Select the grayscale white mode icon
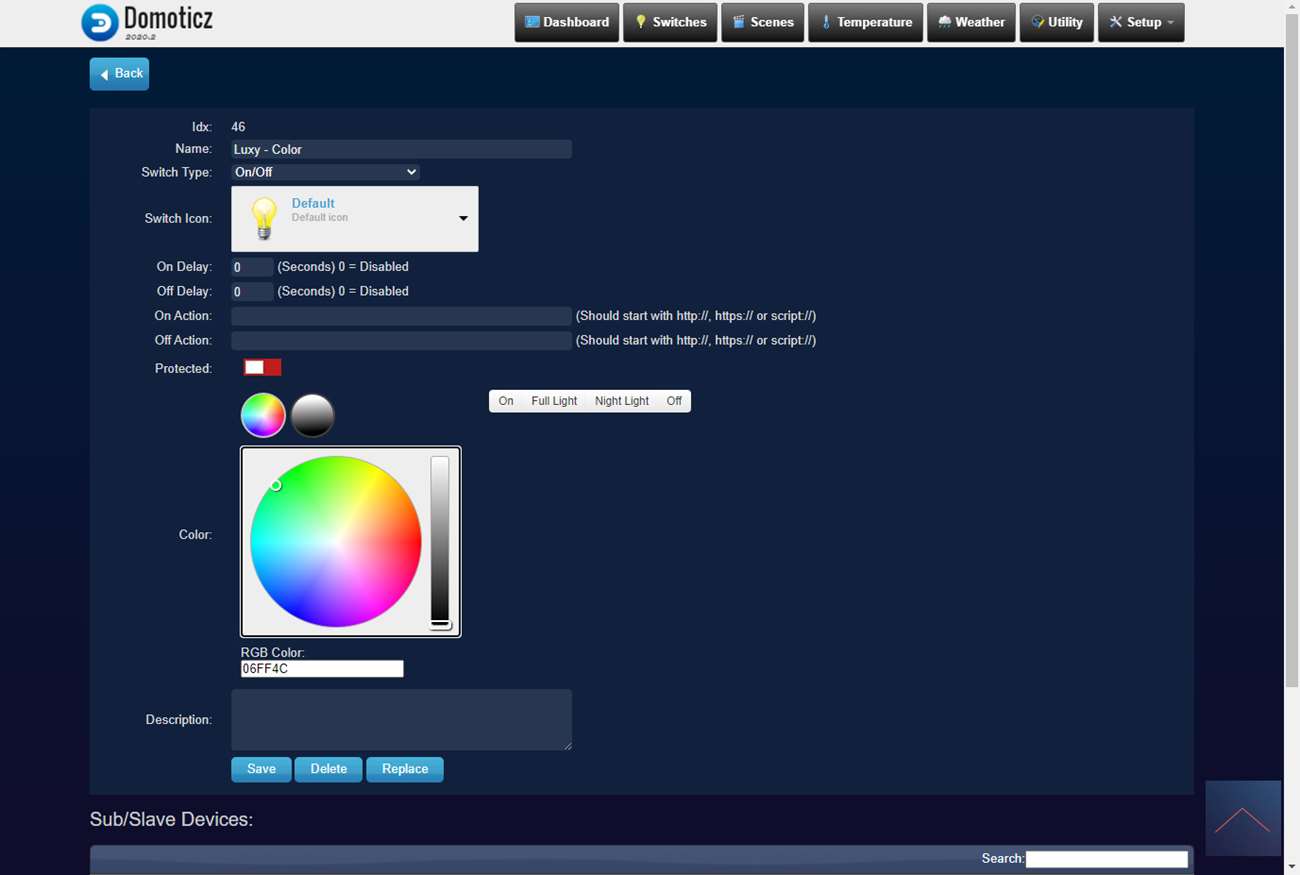The height and width of the screenshot is (875, 1300). 312,415
